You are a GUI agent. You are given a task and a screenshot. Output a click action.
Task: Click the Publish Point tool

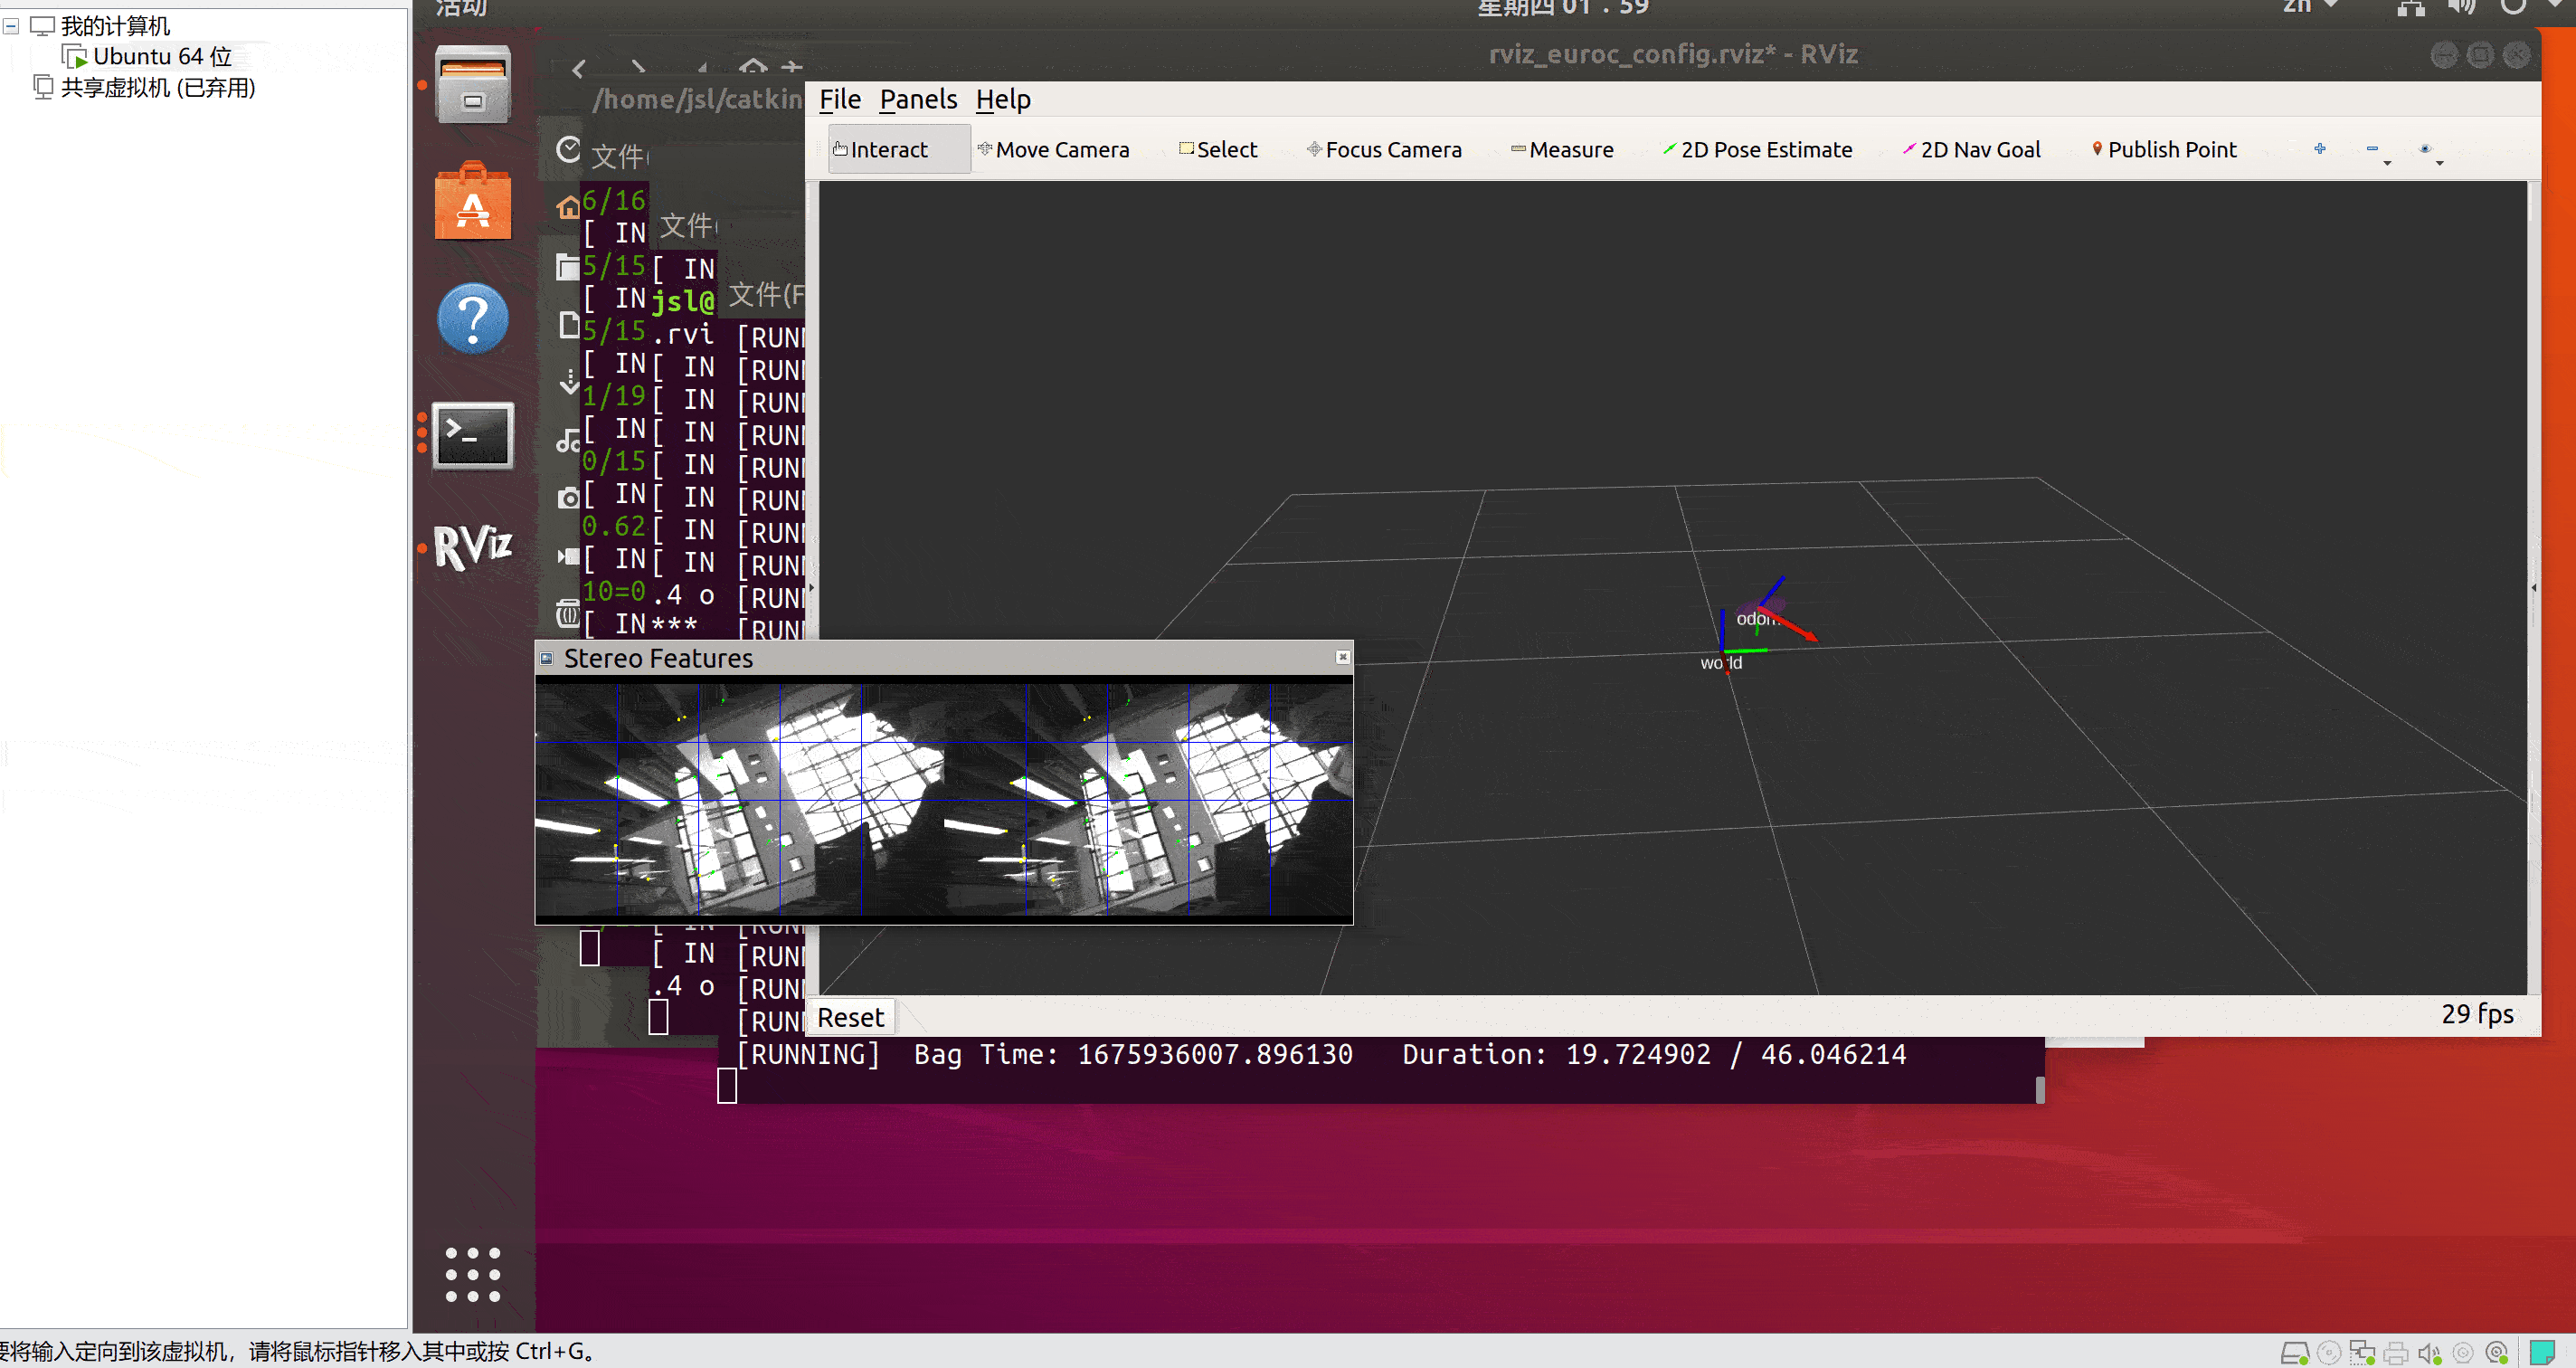pyautogui.click(x=2164, y=150)
